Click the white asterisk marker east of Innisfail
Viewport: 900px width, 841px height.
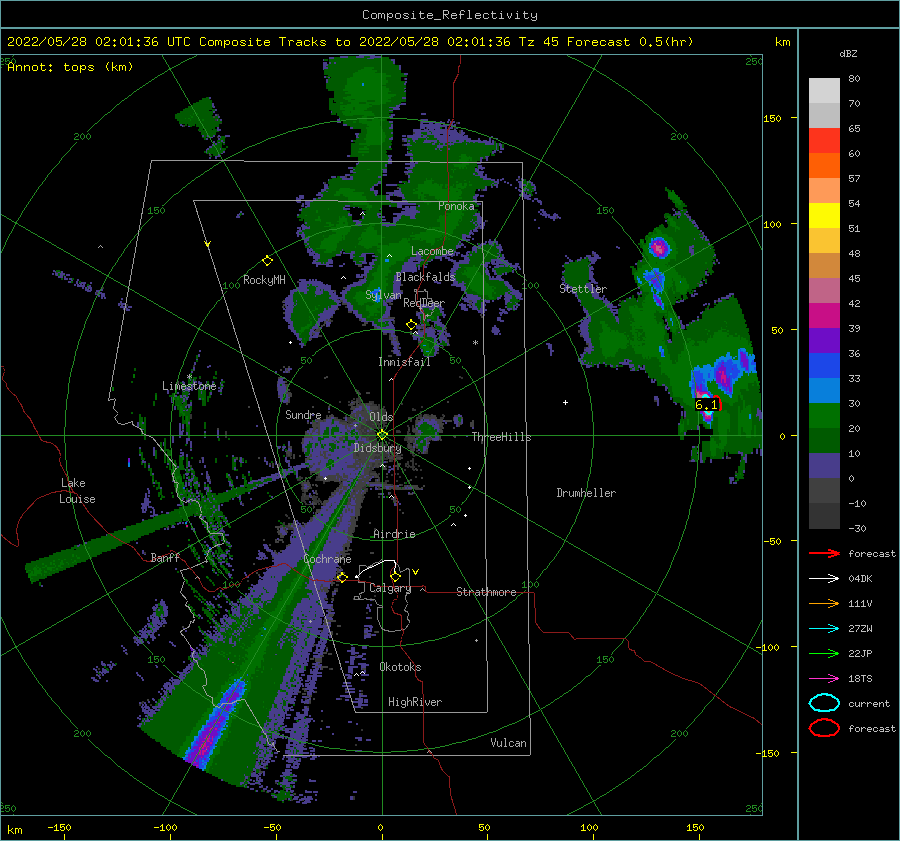(475, 343)
